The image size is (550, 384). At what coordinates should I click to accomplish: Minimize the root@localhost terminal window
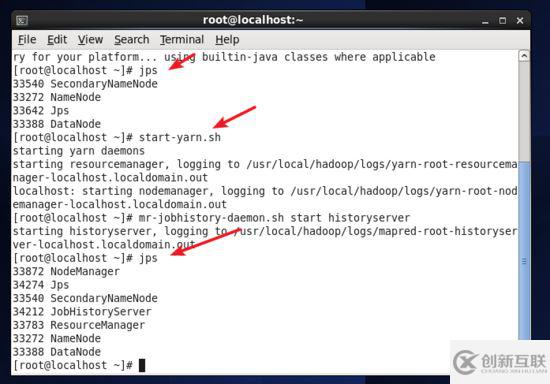(x=485, y=21)
